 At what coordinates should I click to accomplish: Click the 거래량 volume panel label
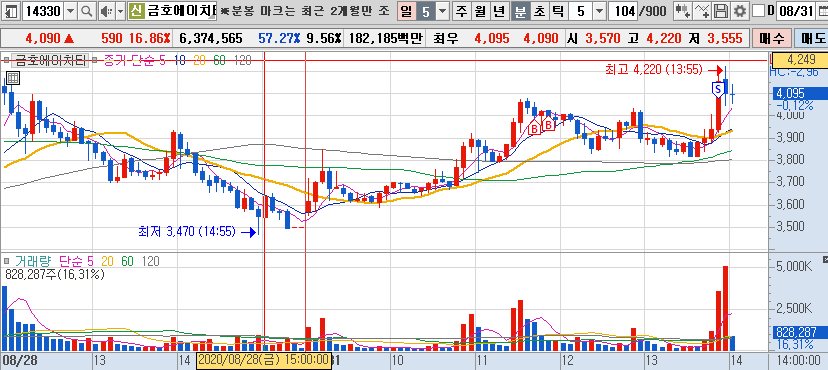tap(34, 261)
